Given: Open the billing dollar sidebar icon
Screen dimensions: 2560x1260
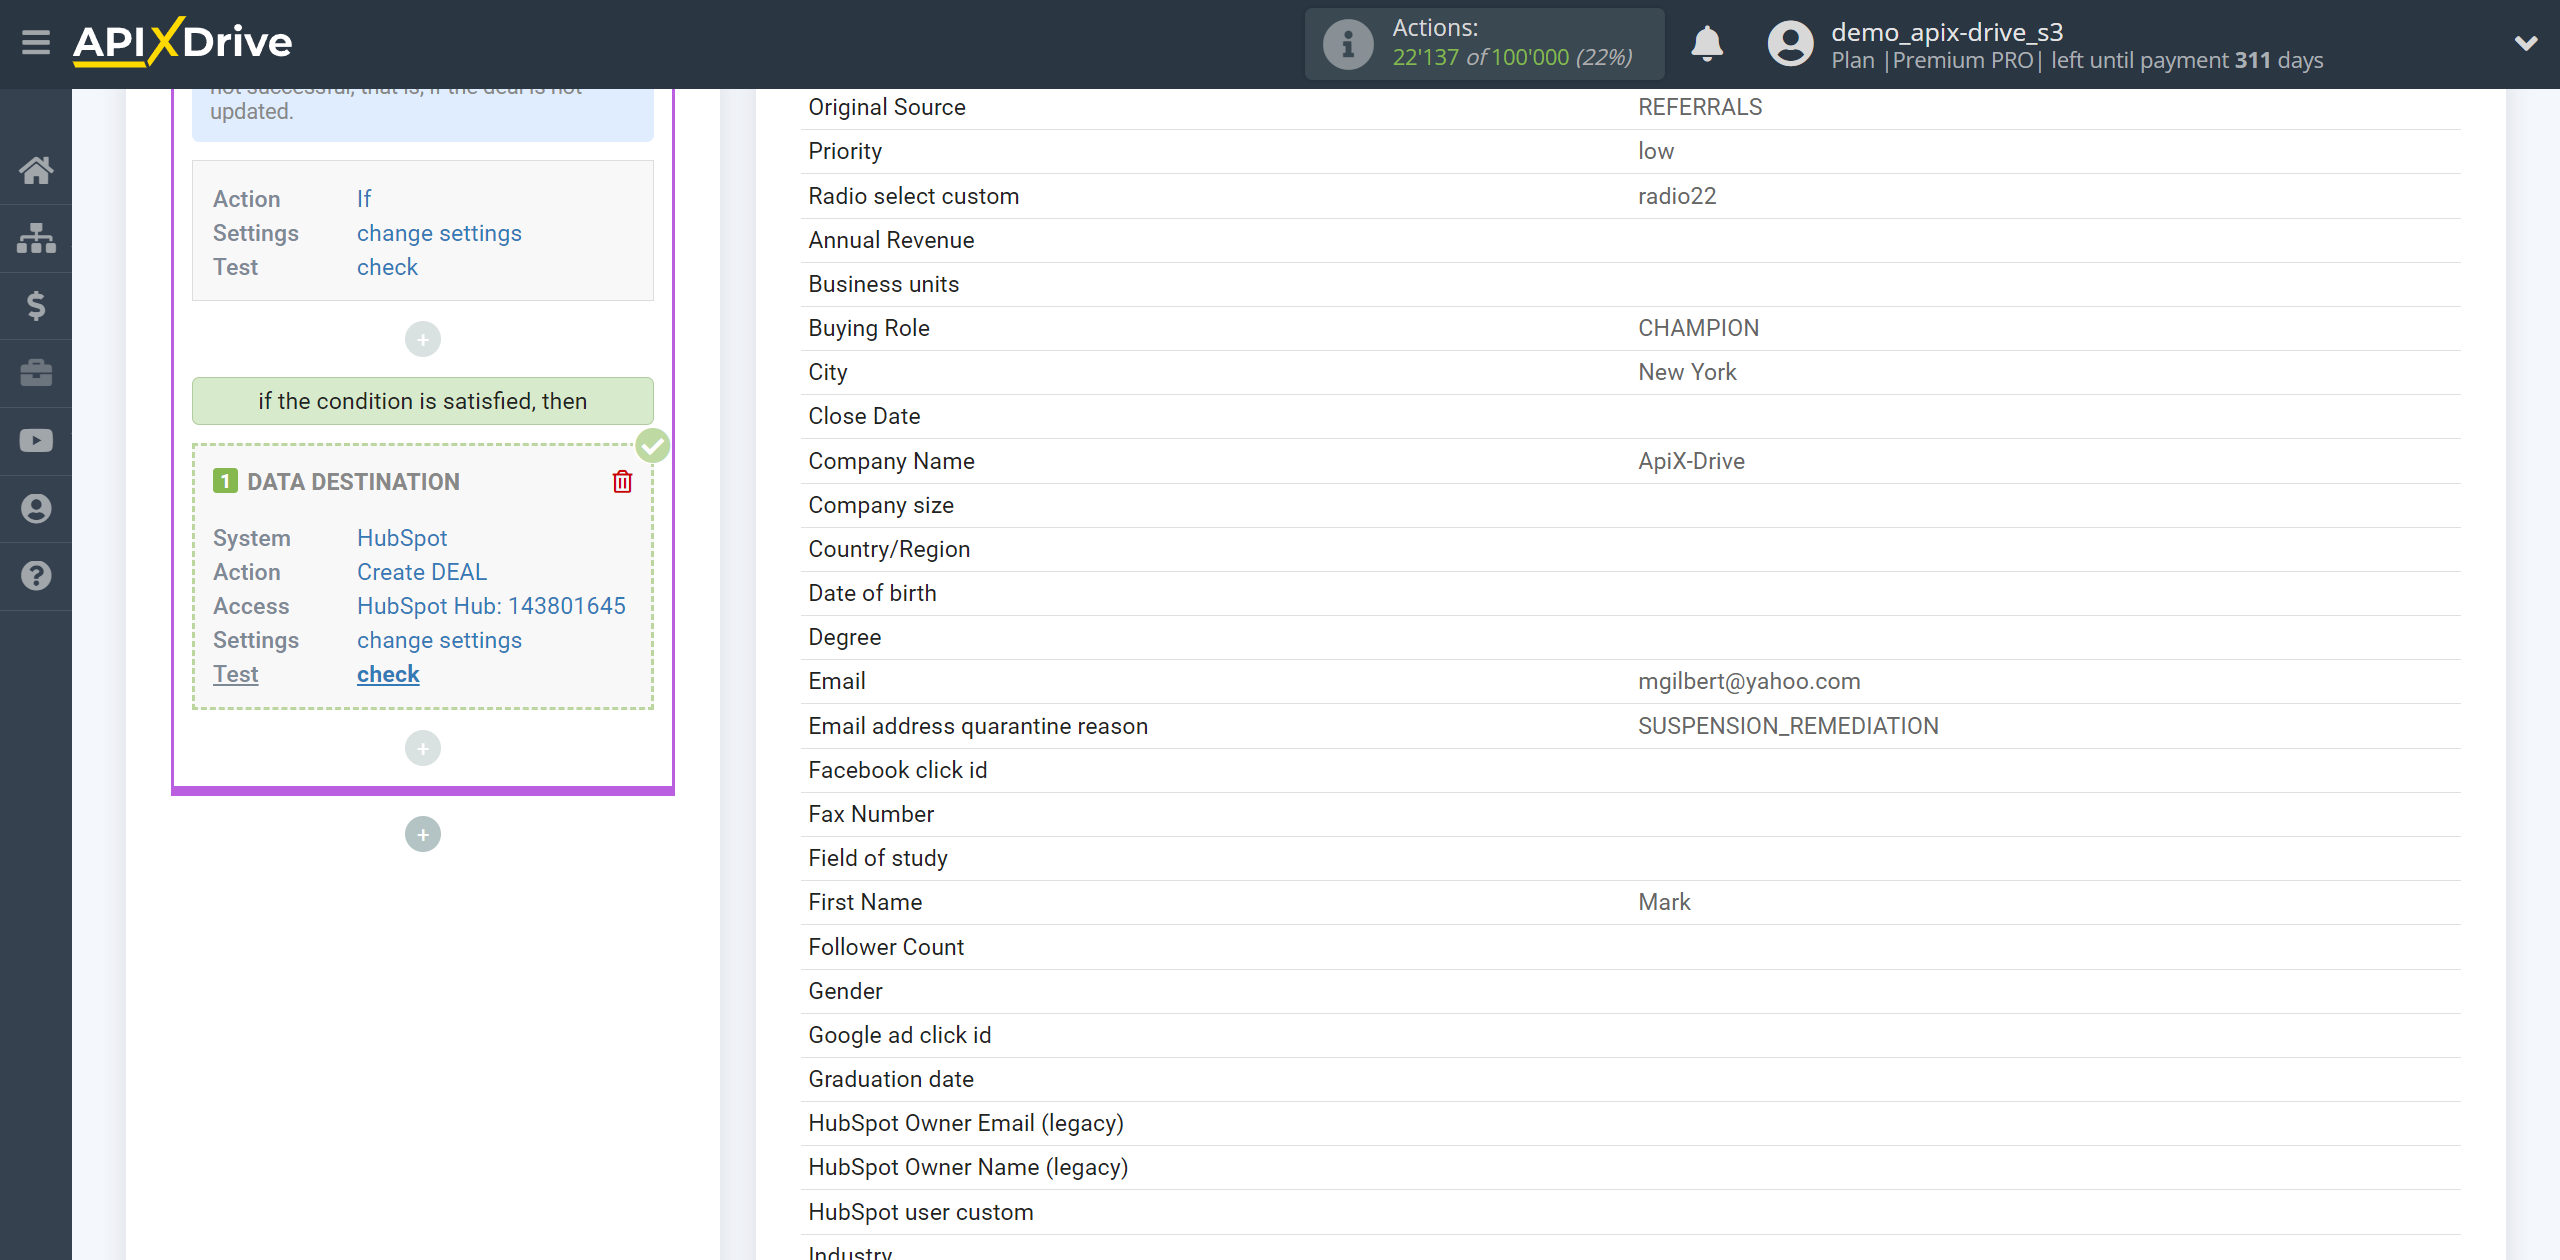Looking at the screenshot, I should click(x=36, y=305).
